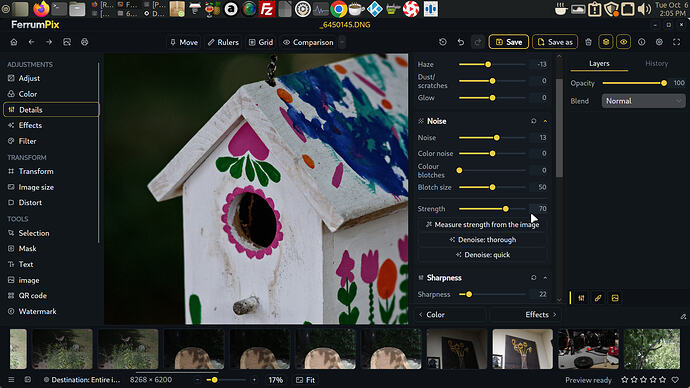This screenshot has width=690, height=388.
Task: Go to the home screen icon
Action: (14, 42)
